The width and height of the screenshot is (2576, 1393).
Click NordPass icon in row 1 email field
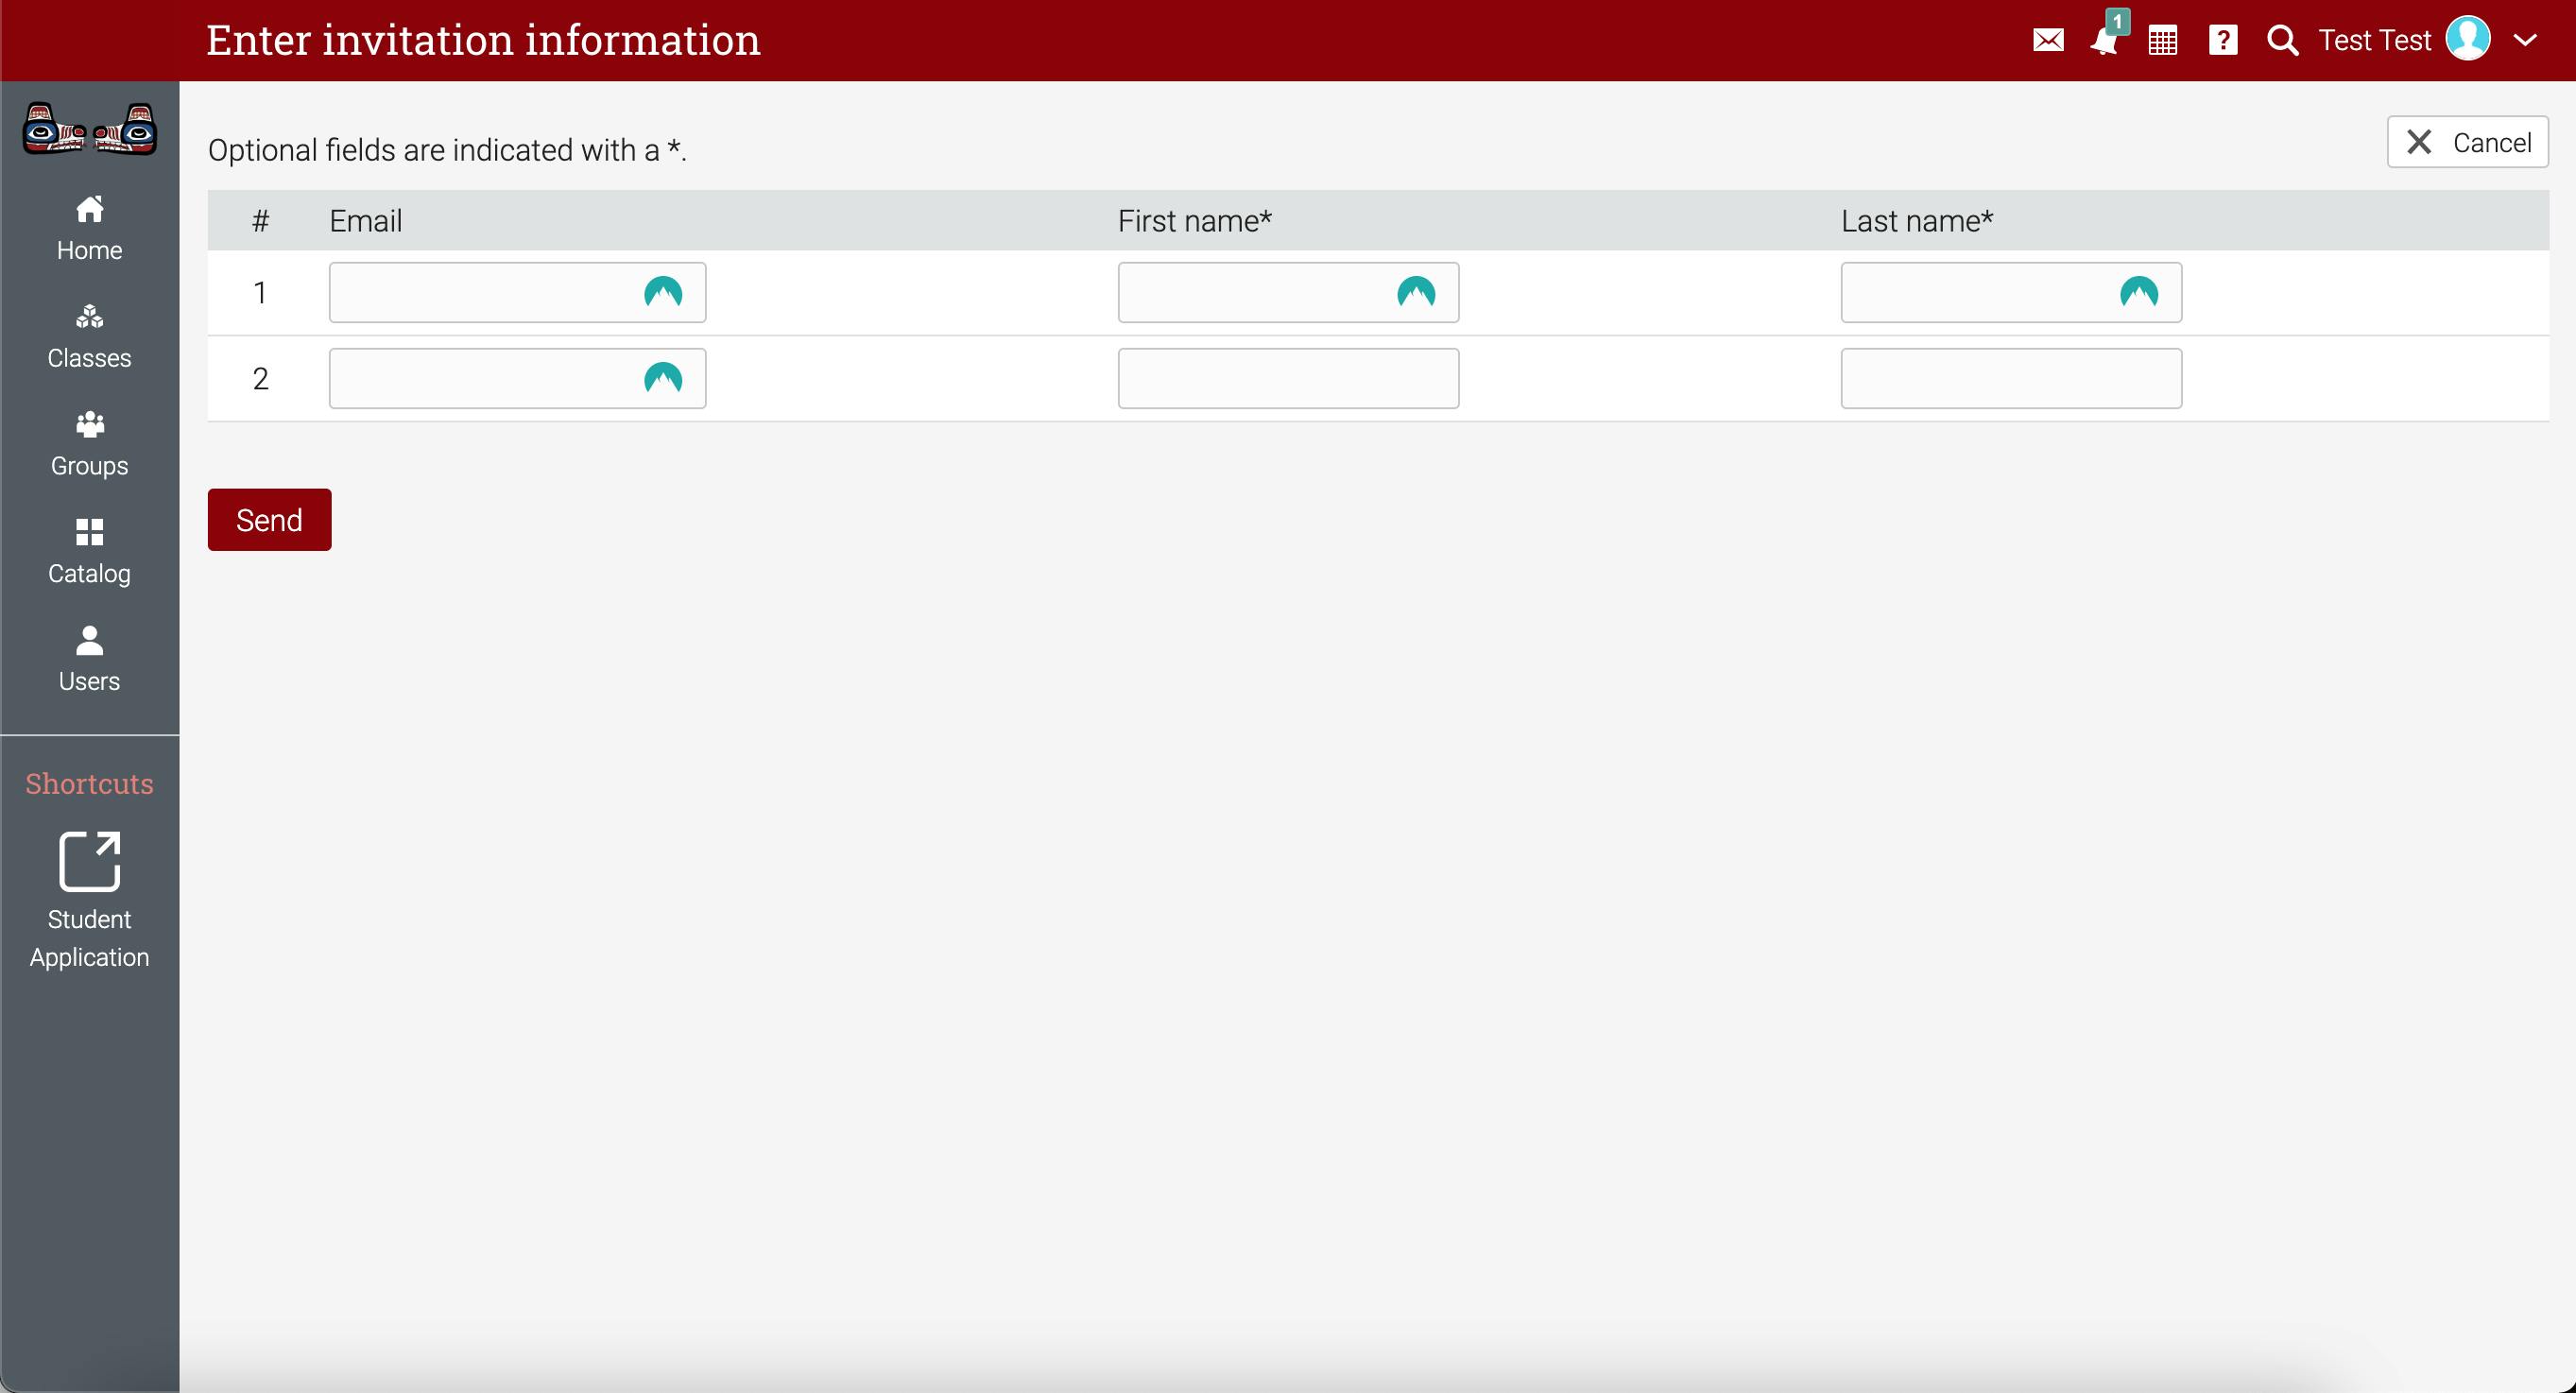point(663,292)
